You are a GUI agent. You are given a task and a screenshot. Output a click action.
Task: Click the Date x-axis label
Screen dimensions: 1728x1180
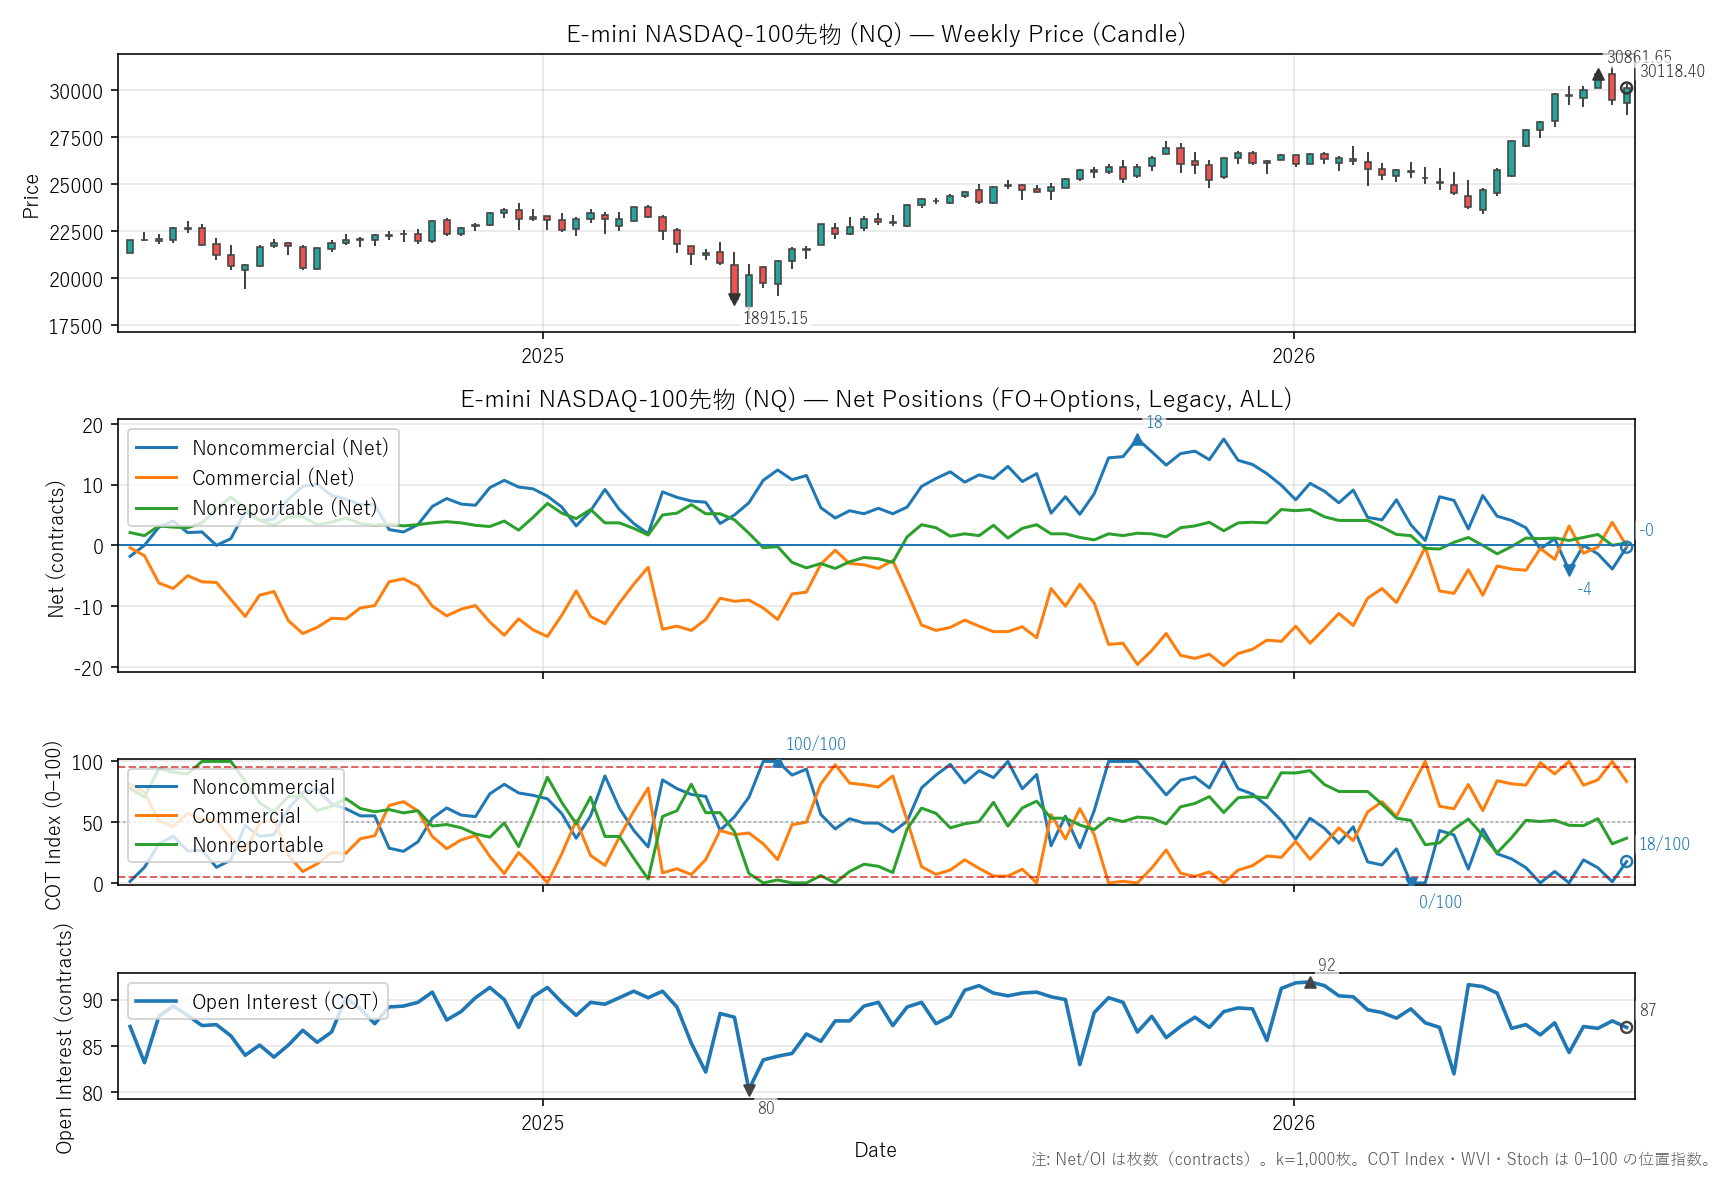[876, 1150]
